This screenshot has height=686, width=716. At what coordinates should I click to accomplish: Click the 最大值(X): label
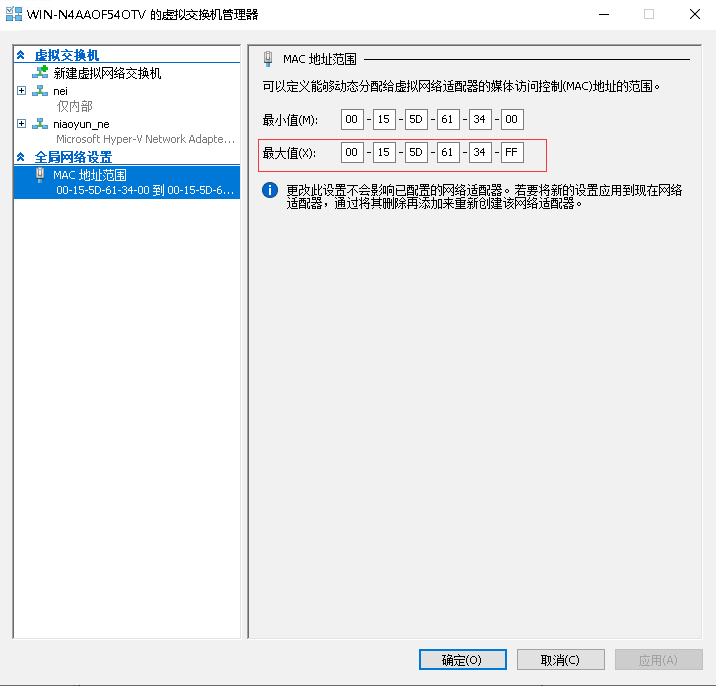[x=289, y=153]
